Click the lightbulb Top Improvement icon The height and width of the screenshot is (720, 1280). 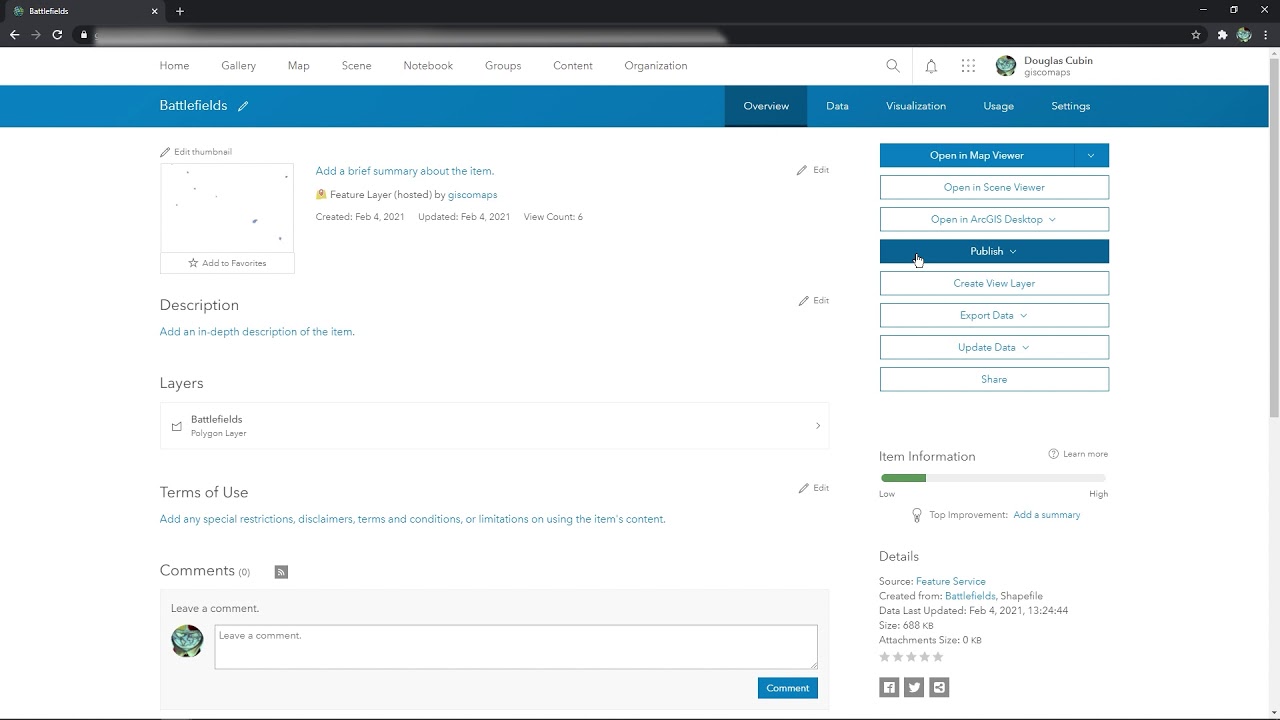(x=917, y=515)
